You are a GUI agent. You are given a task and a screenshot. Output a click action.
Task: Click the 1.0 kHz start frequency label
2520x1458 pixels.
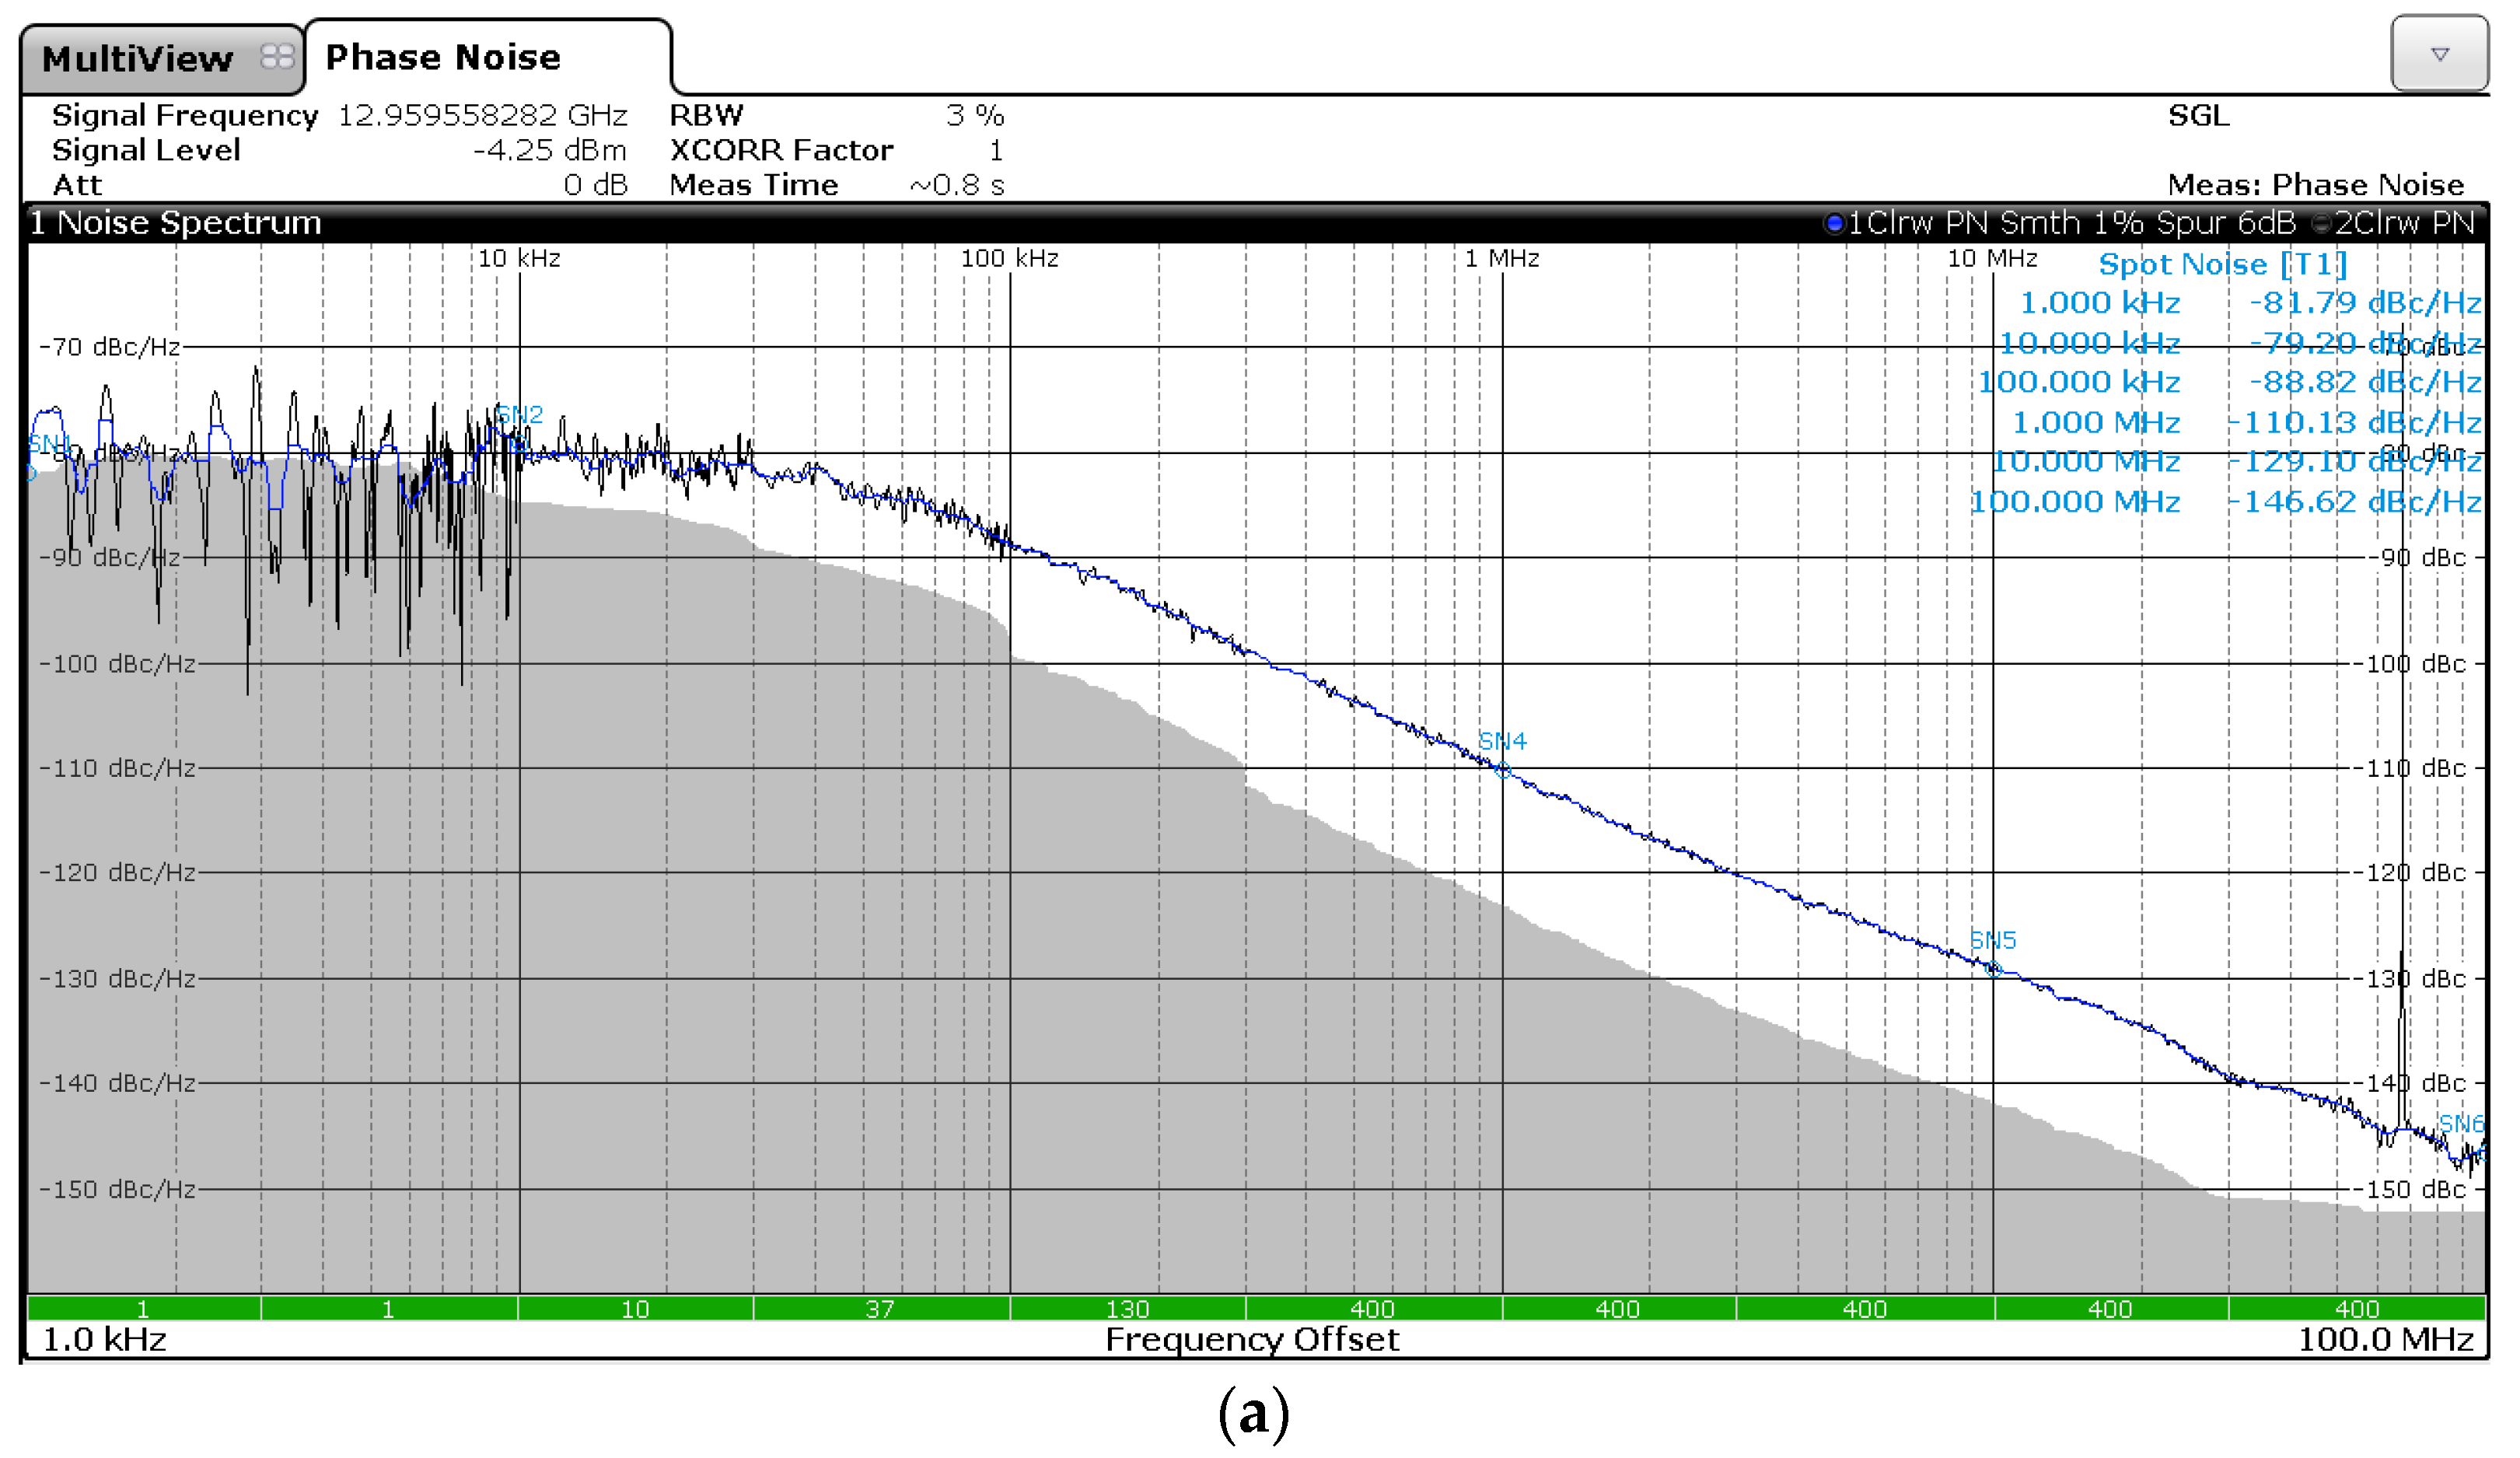(x=104, y=1339)
